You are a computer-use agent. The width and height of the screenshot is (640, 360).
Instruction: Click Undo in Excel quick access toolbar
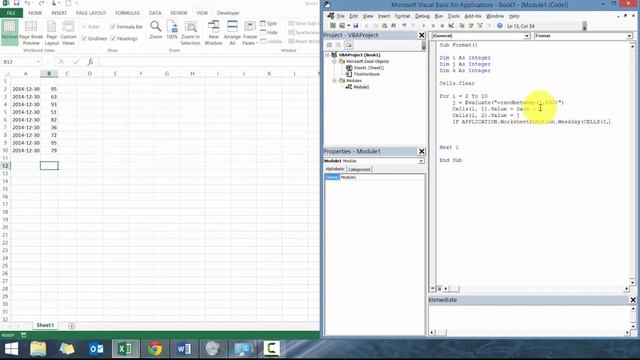(x=27, y=3)
